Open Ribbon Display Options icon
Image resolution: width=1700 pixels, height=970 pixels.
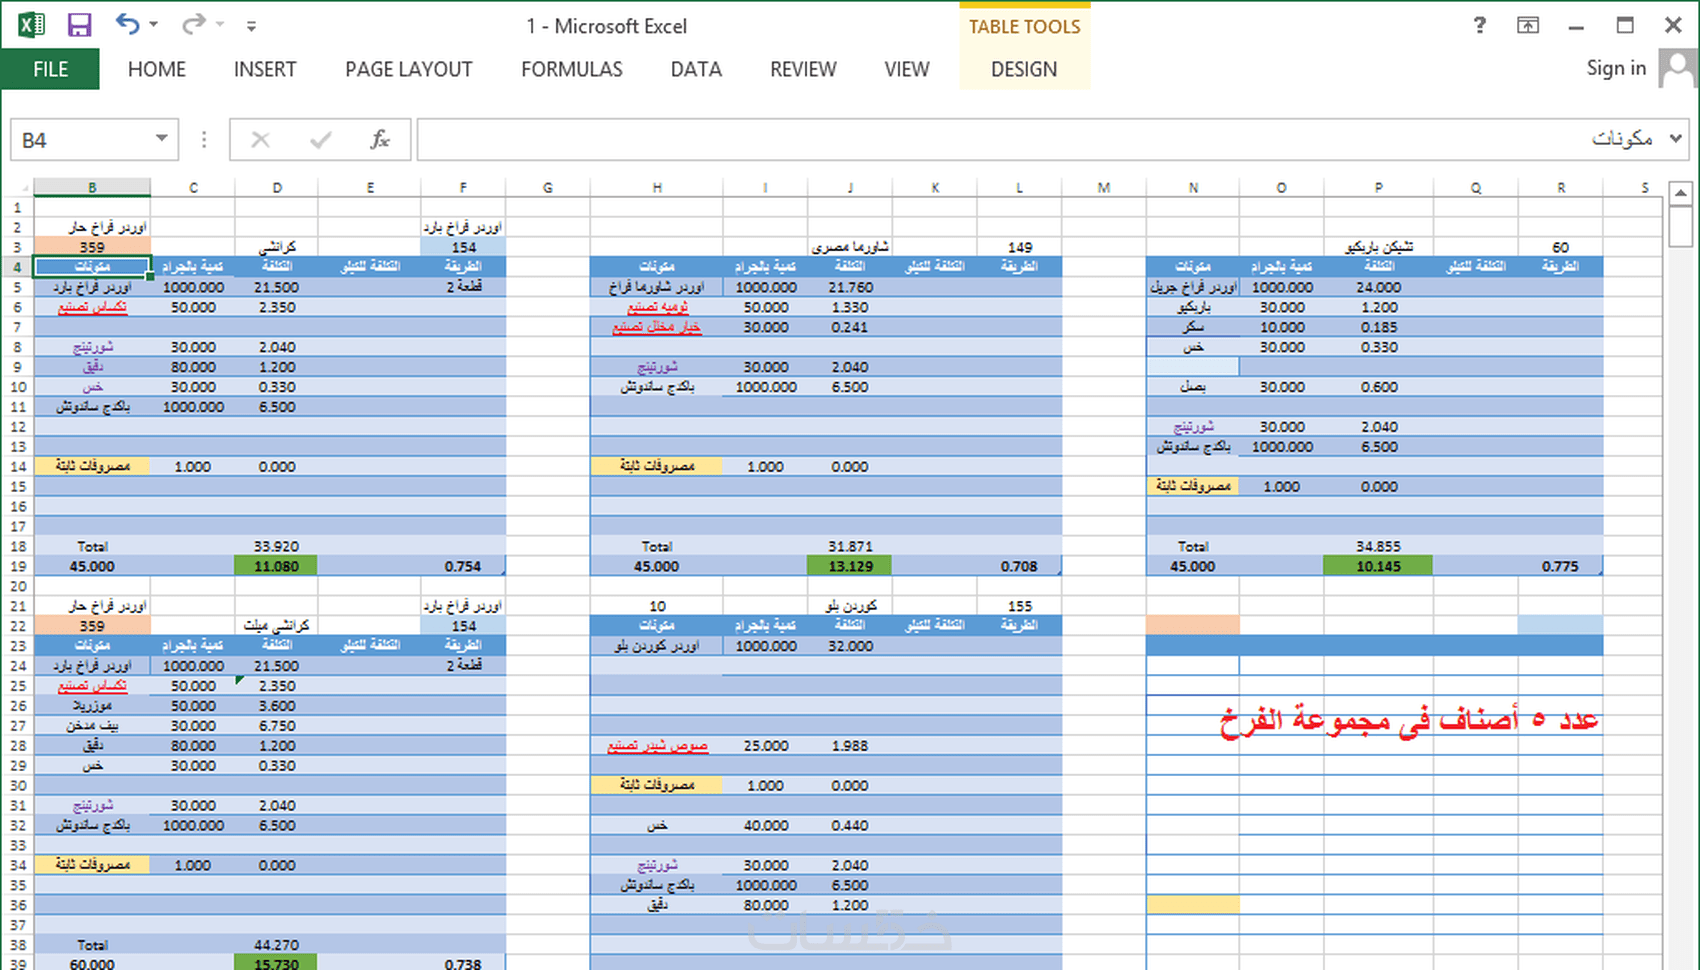(1528, 25)
